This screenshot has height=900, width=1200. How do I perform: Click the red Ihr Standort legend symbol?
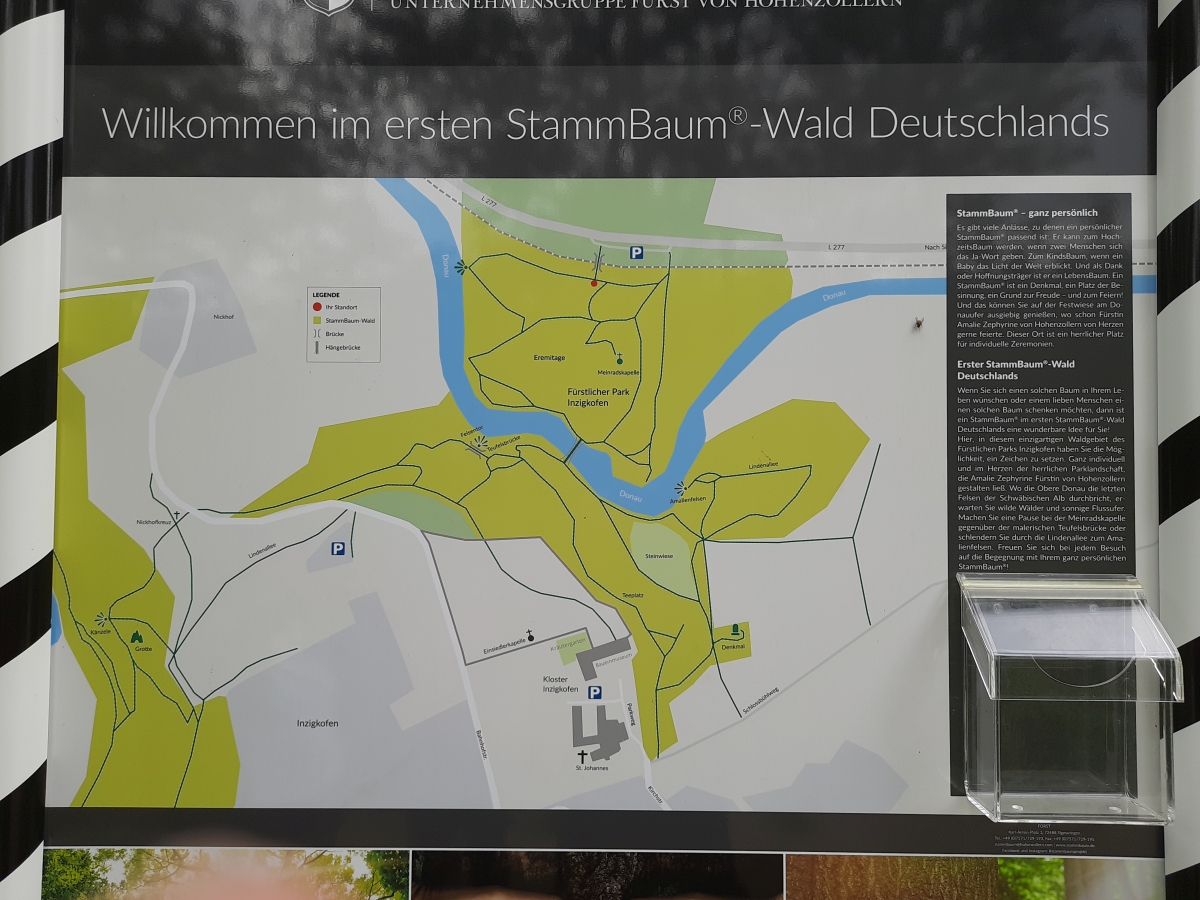(x=317, y=306)
